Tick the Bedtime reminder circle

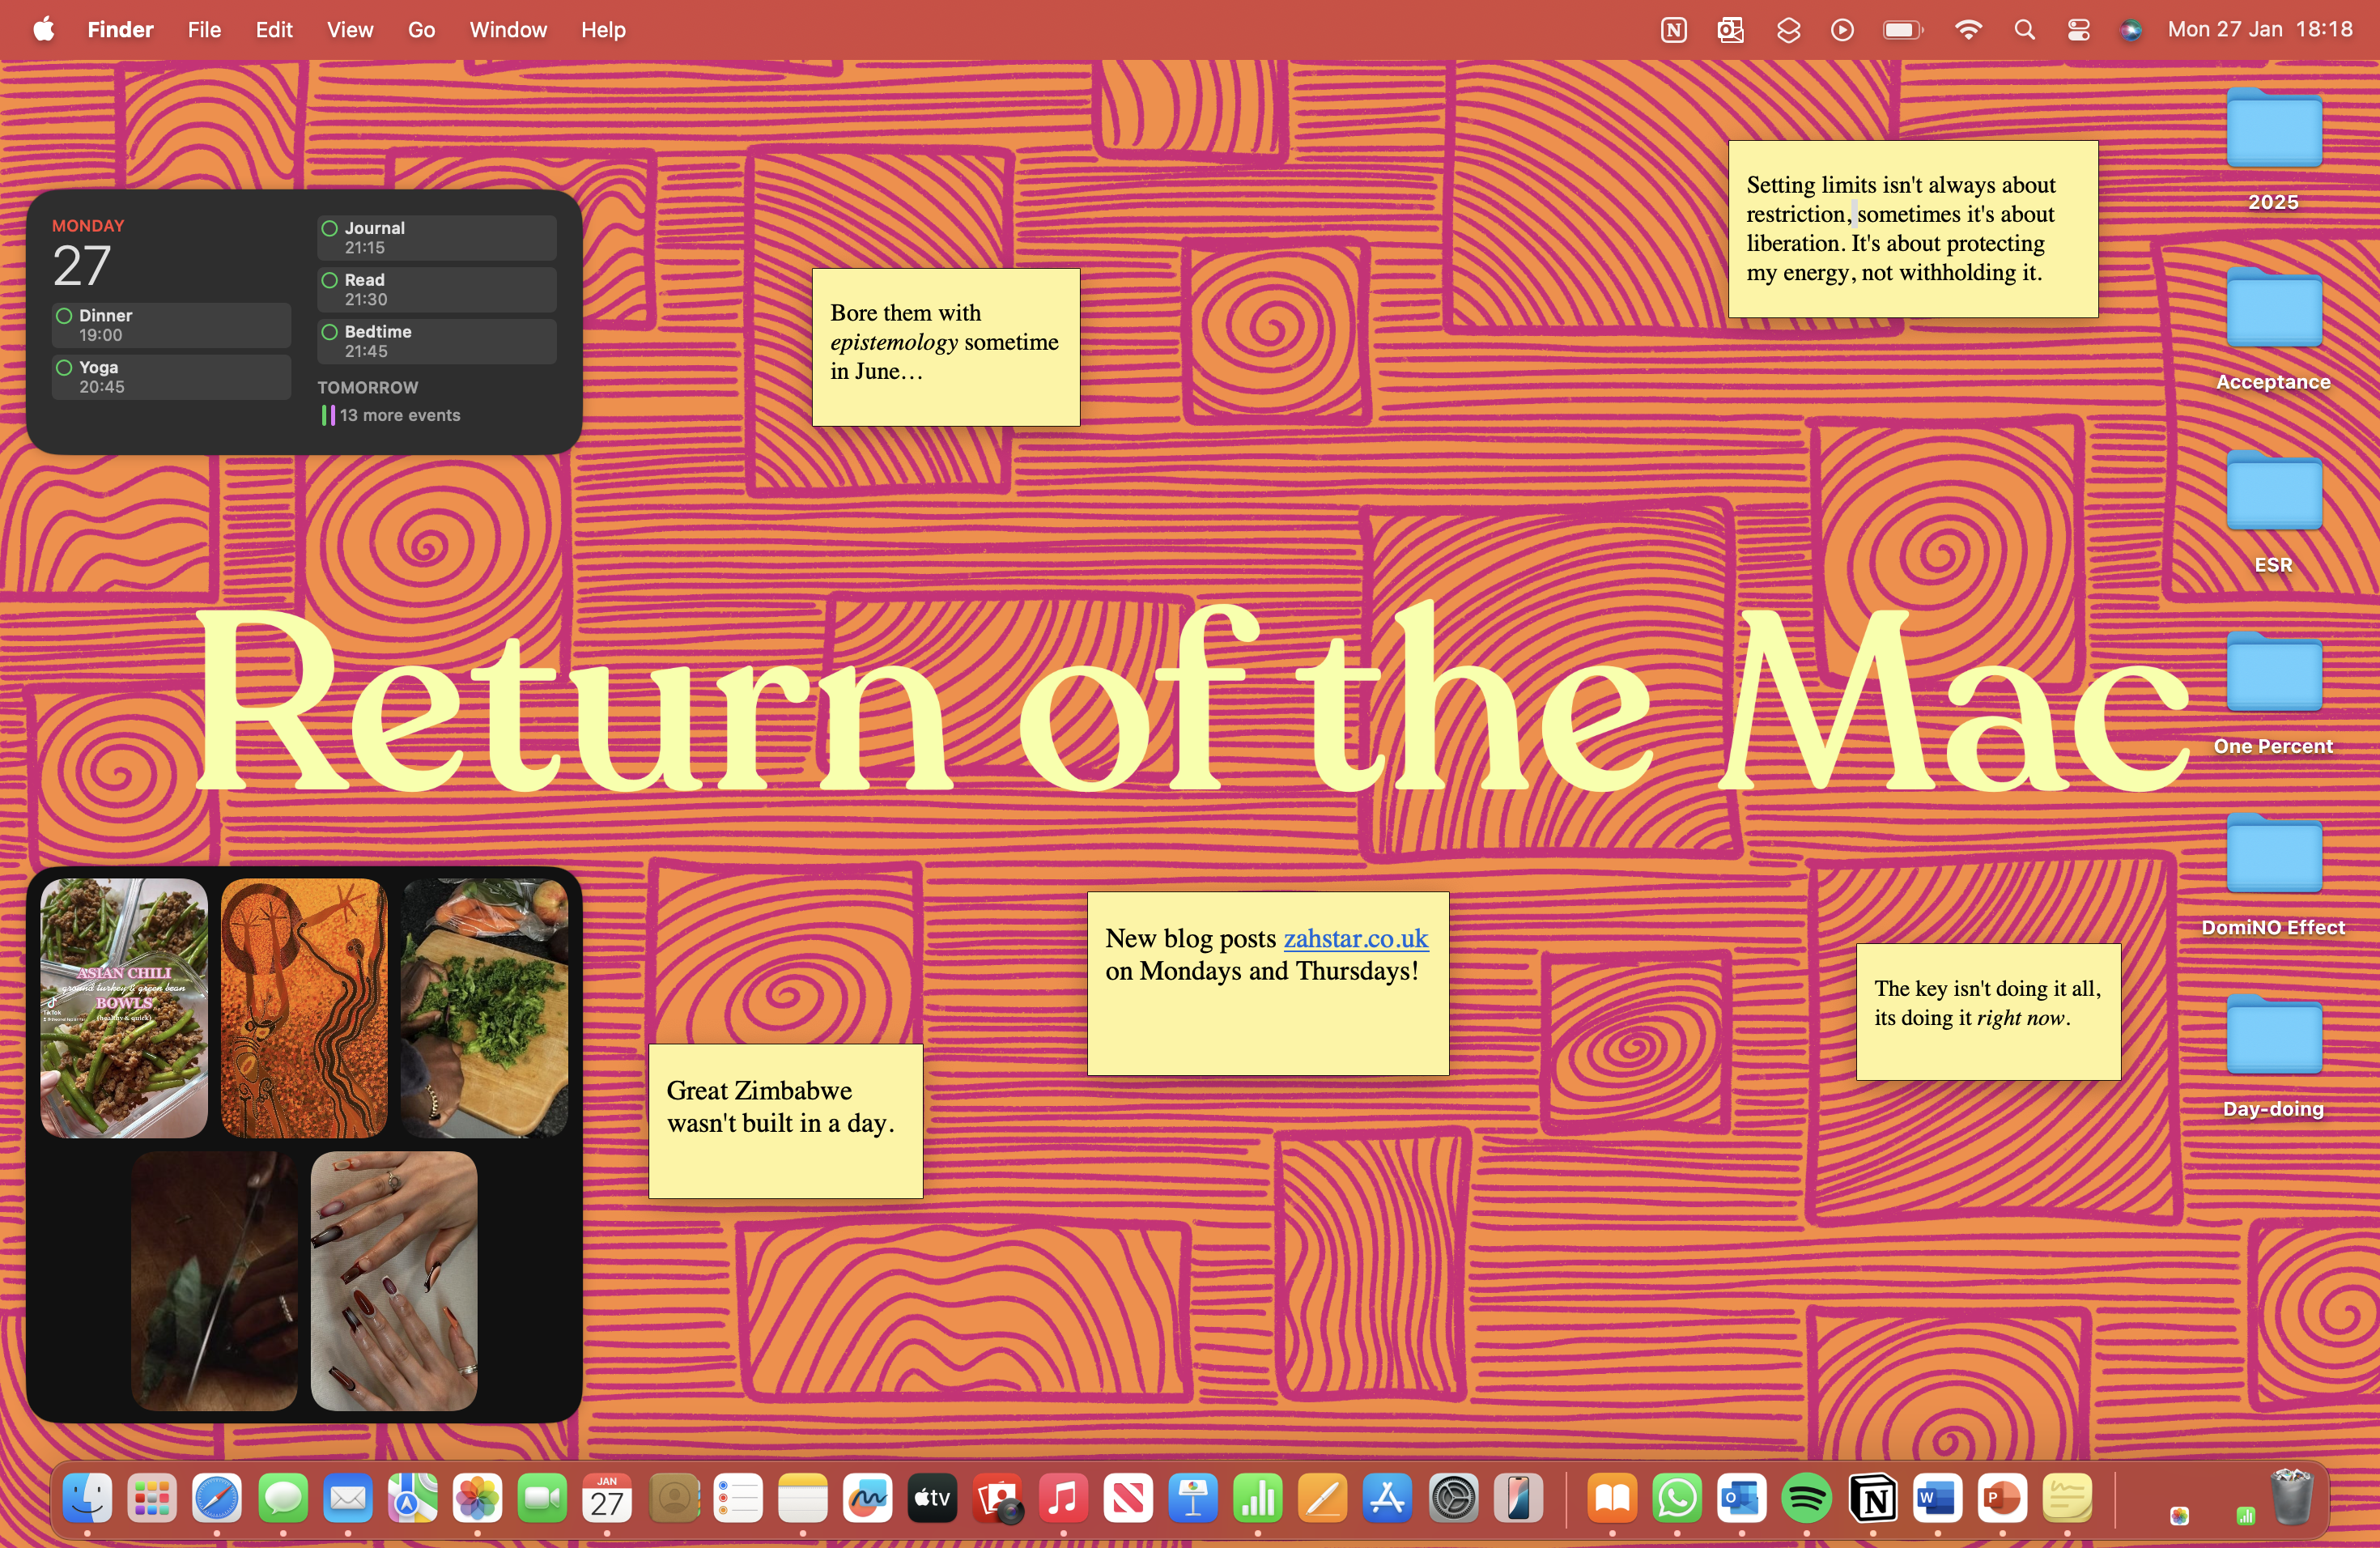coord(329,332)
